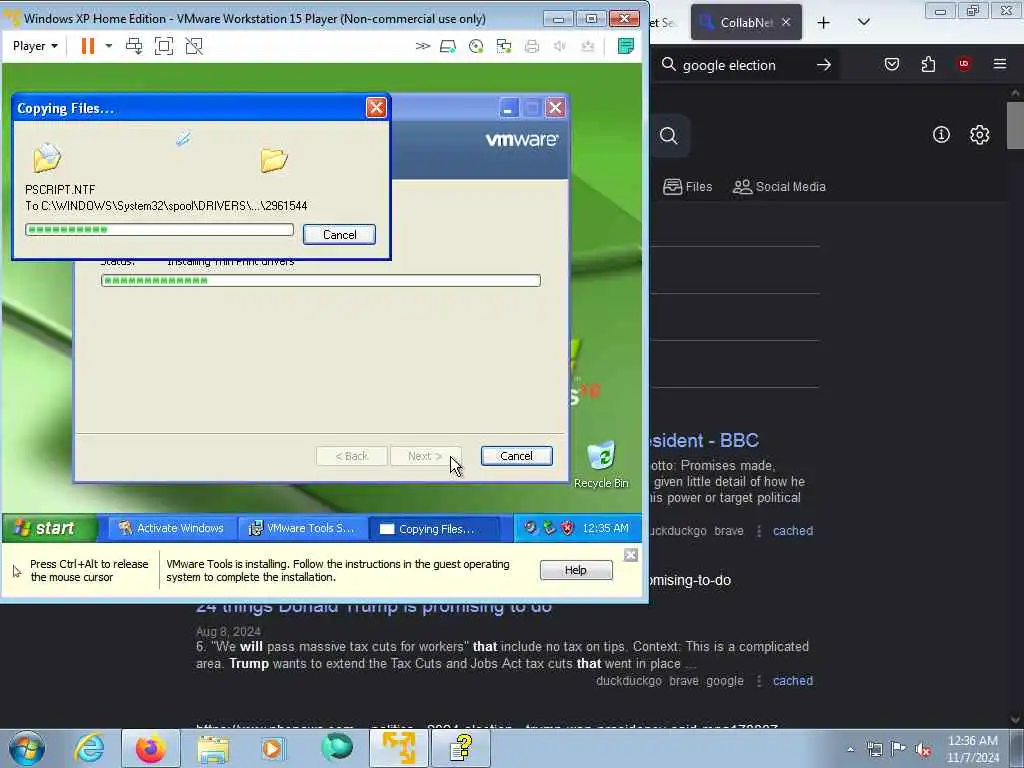Screen dimensions: 1024x768
Task: Click the green safely-remove-hardware XP tray icon
Action: (549, 528)
